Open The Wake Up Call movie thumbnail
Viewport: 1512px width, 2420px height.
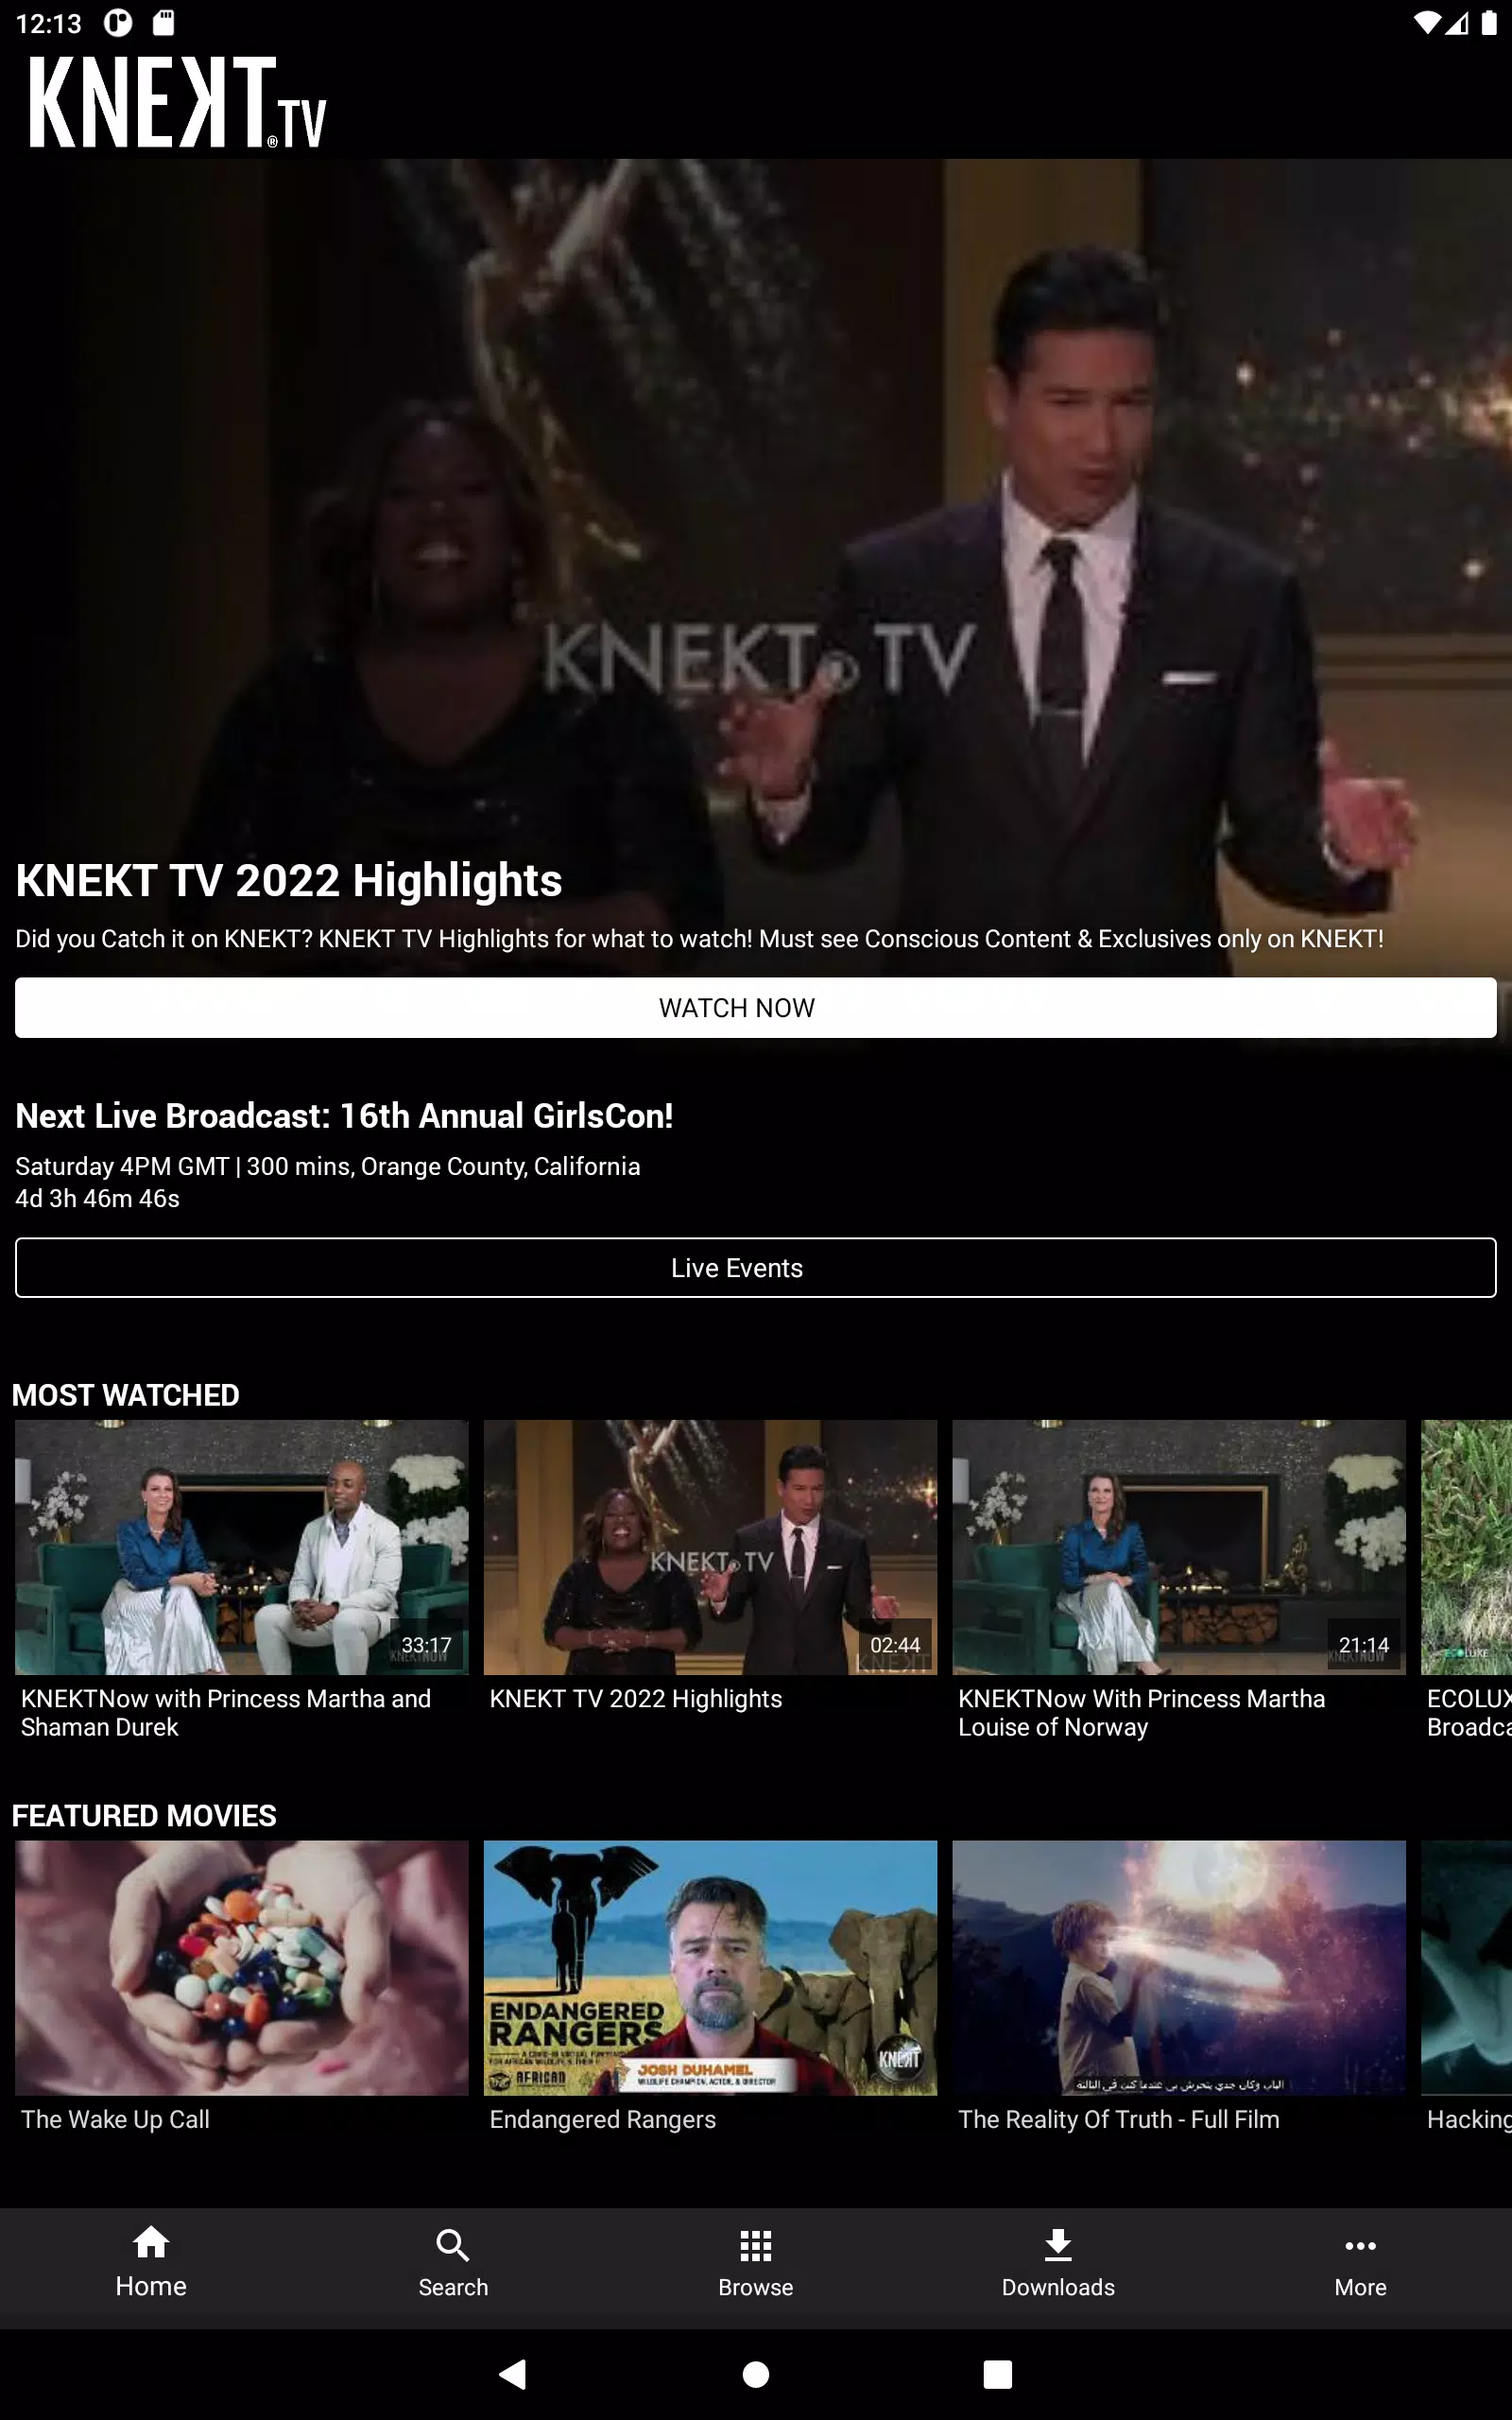(x=242, y=1968)
